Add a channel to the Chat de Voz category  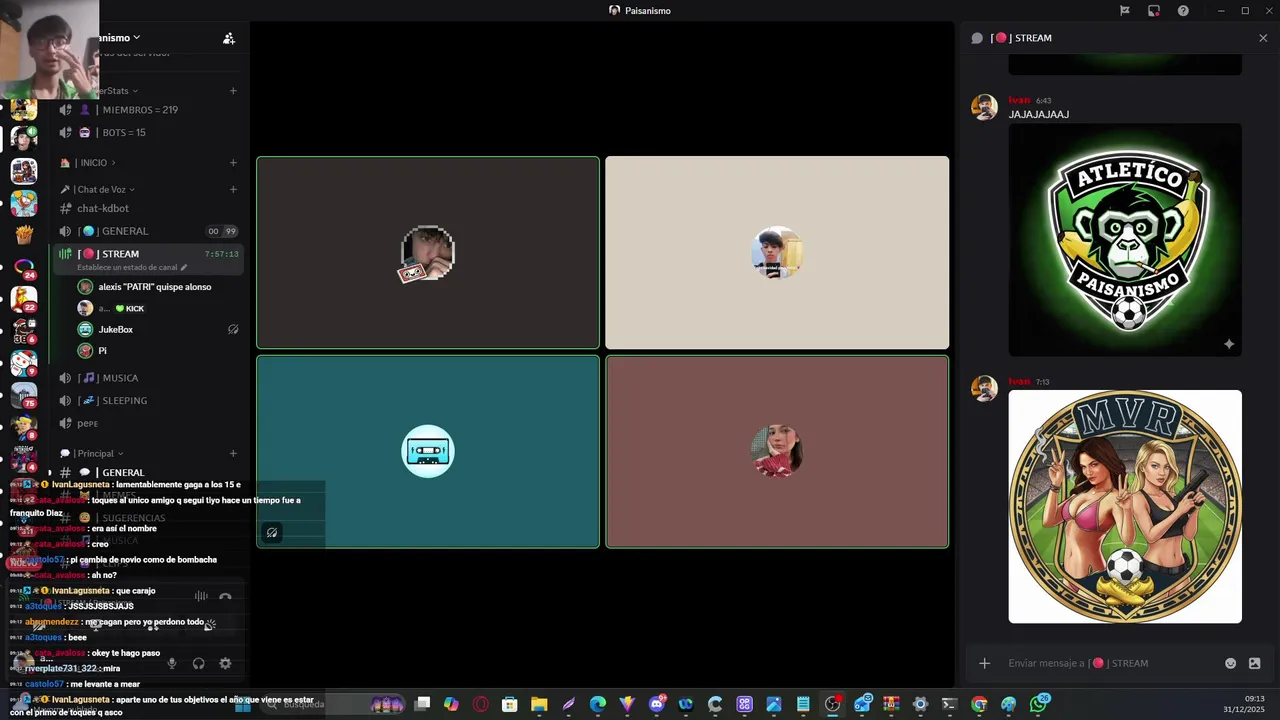[x=233, y=190]
